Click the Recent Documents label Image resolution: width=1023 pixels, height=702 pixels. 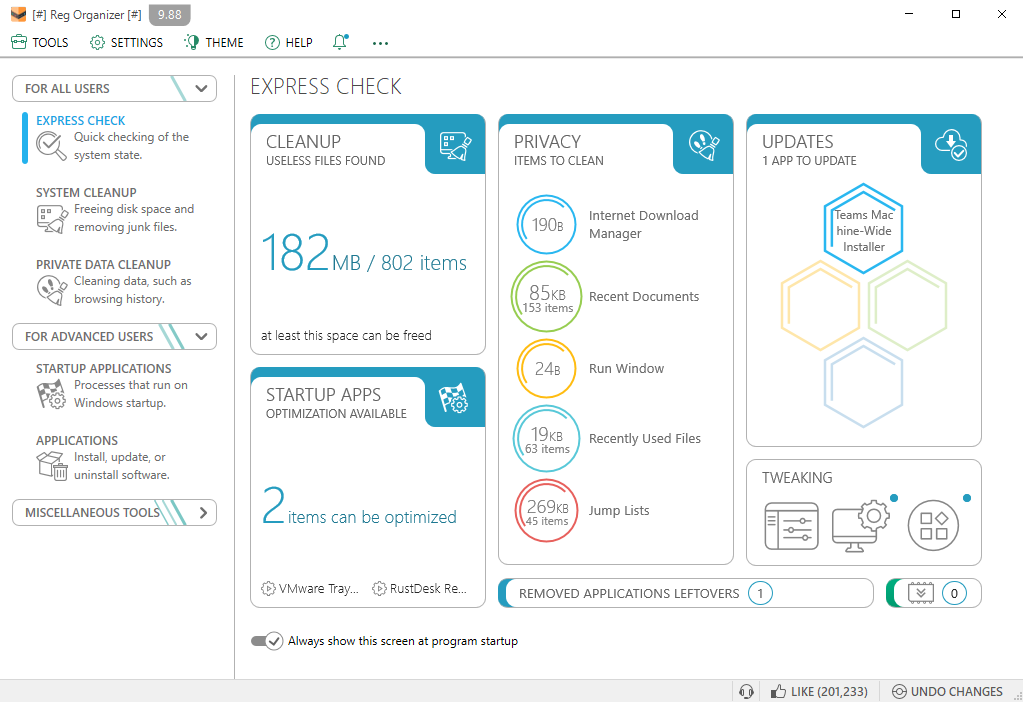644,296
